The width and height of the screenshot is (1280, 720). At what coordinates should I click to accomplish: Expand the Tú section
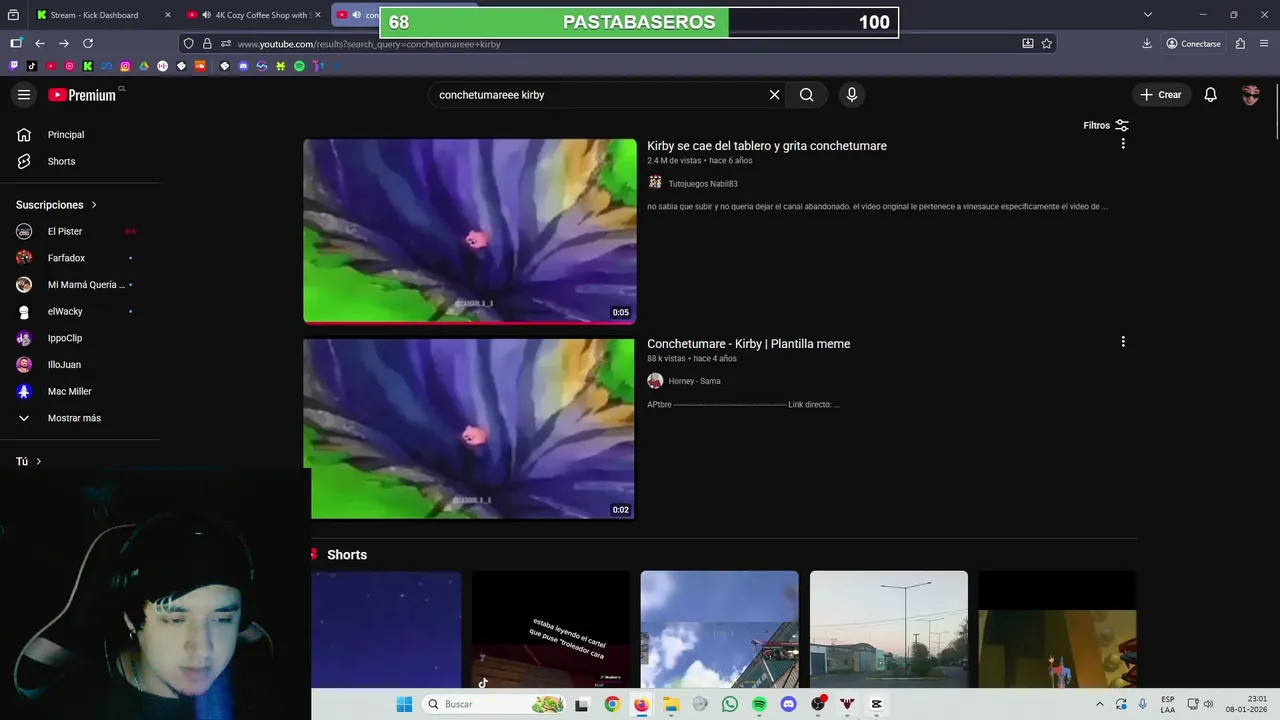pos(29,462)
